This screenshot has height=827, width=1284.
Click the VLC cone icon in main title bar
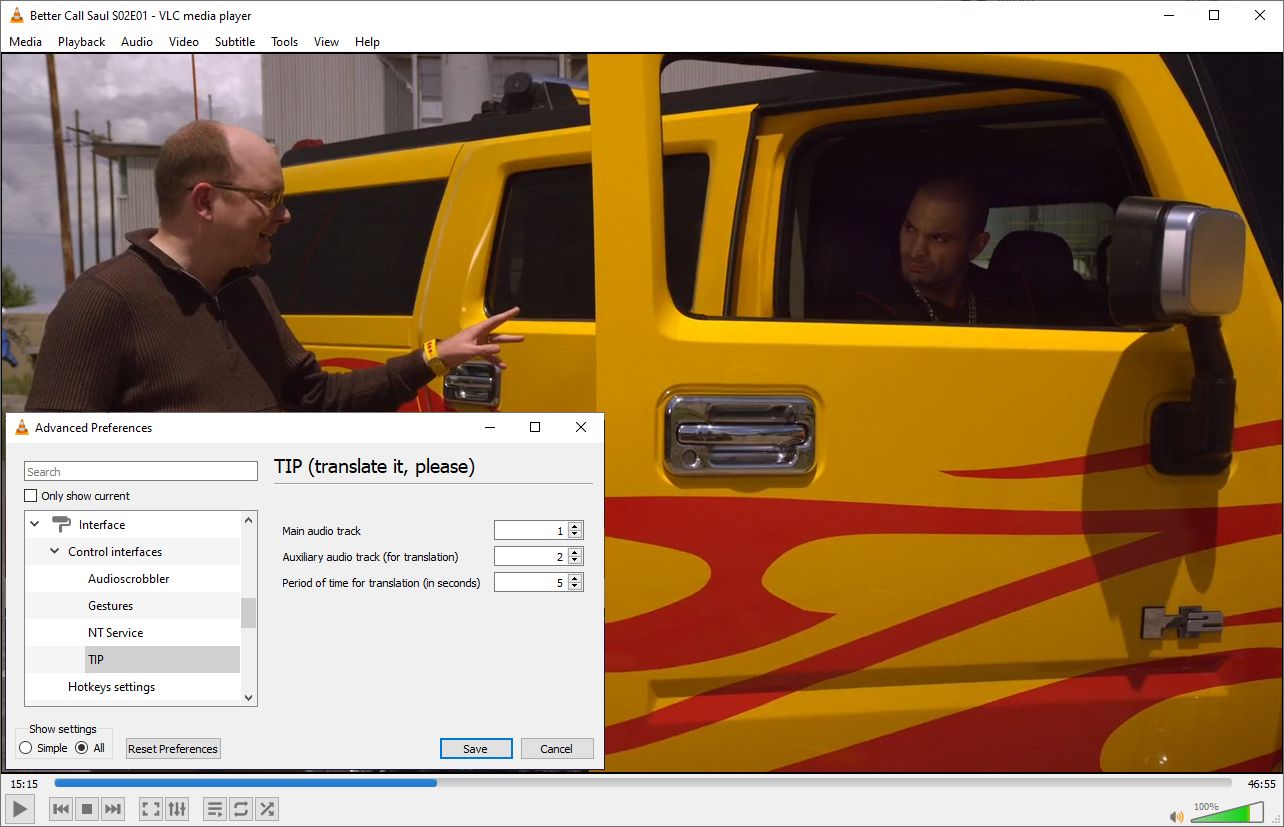pyautogui.click(x=17, y=15)
